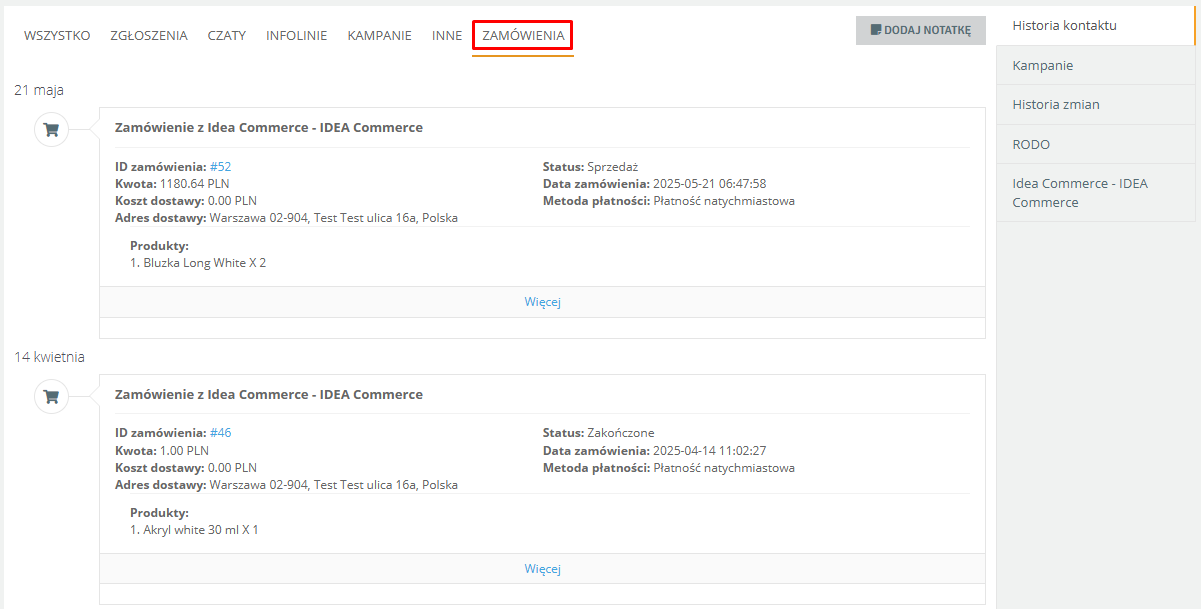The image size is (1201, 609).
Task: Click the status Zakończone
Action: (621, 433)
